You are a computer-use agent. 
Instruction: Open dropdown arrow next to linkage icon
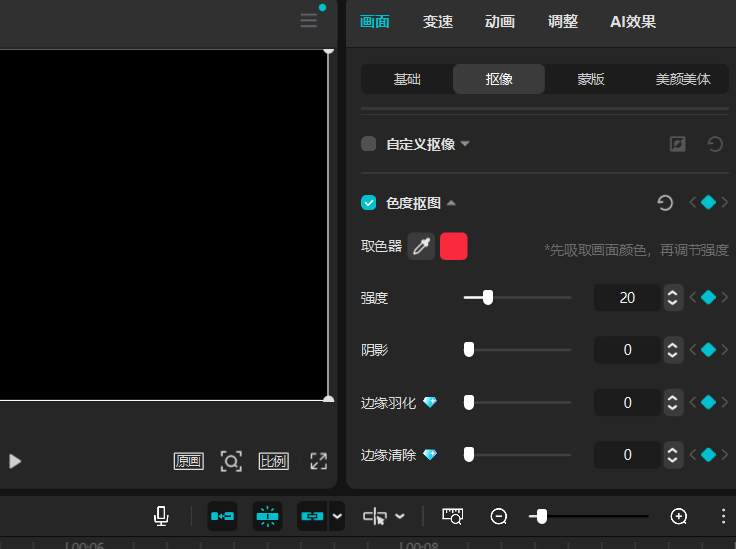[x=337, y=516]
